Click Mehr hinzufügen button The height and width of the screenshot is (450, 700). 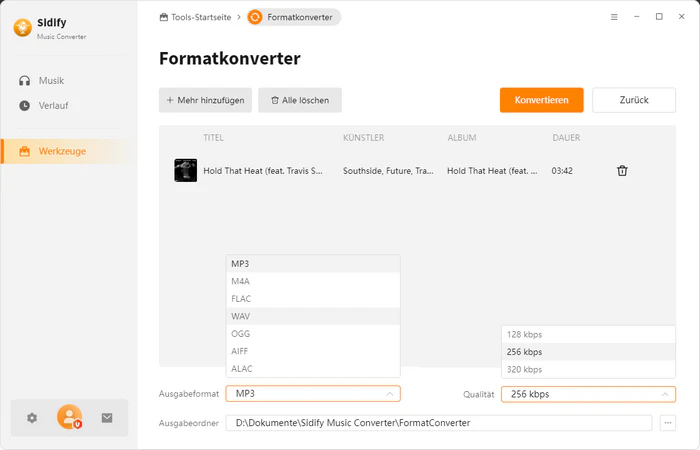[205, 100]
